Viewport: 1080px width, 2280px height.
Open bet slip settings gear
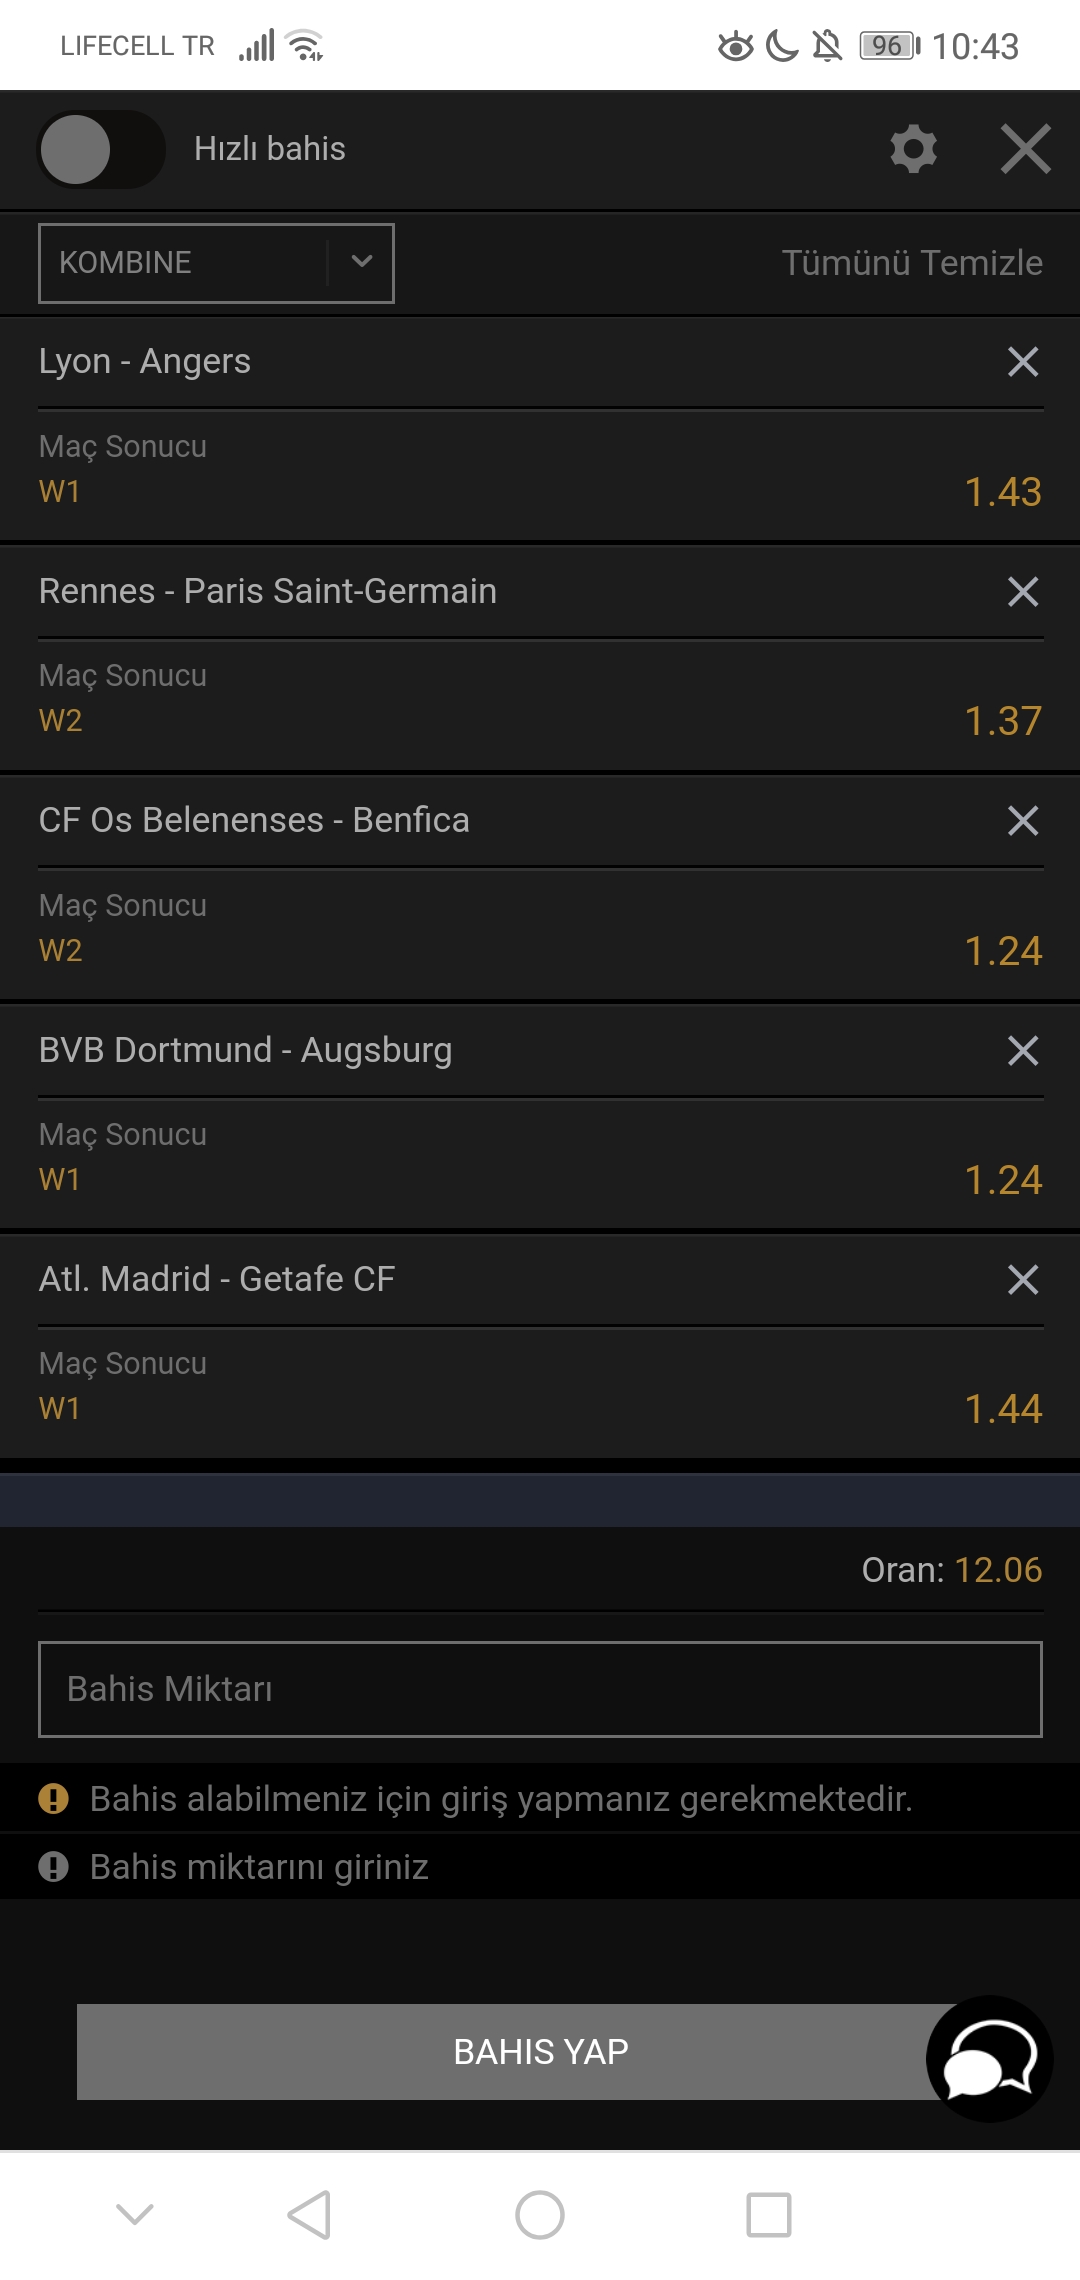click(x=913, y=150)
